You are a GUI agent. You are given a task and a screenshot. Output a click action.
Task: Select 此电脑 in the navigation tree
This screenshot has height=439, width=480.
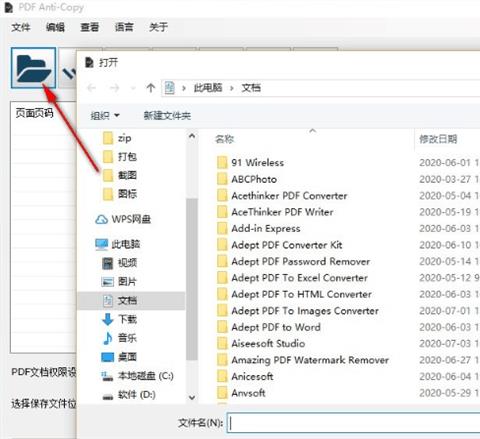(x=118, y=244)
